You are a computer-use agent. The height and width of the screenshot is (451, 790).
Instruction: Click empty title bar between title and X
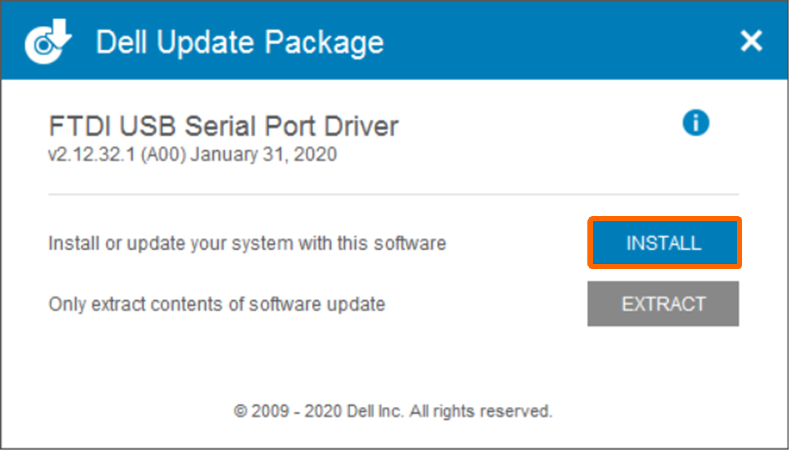tap(560, 43)
